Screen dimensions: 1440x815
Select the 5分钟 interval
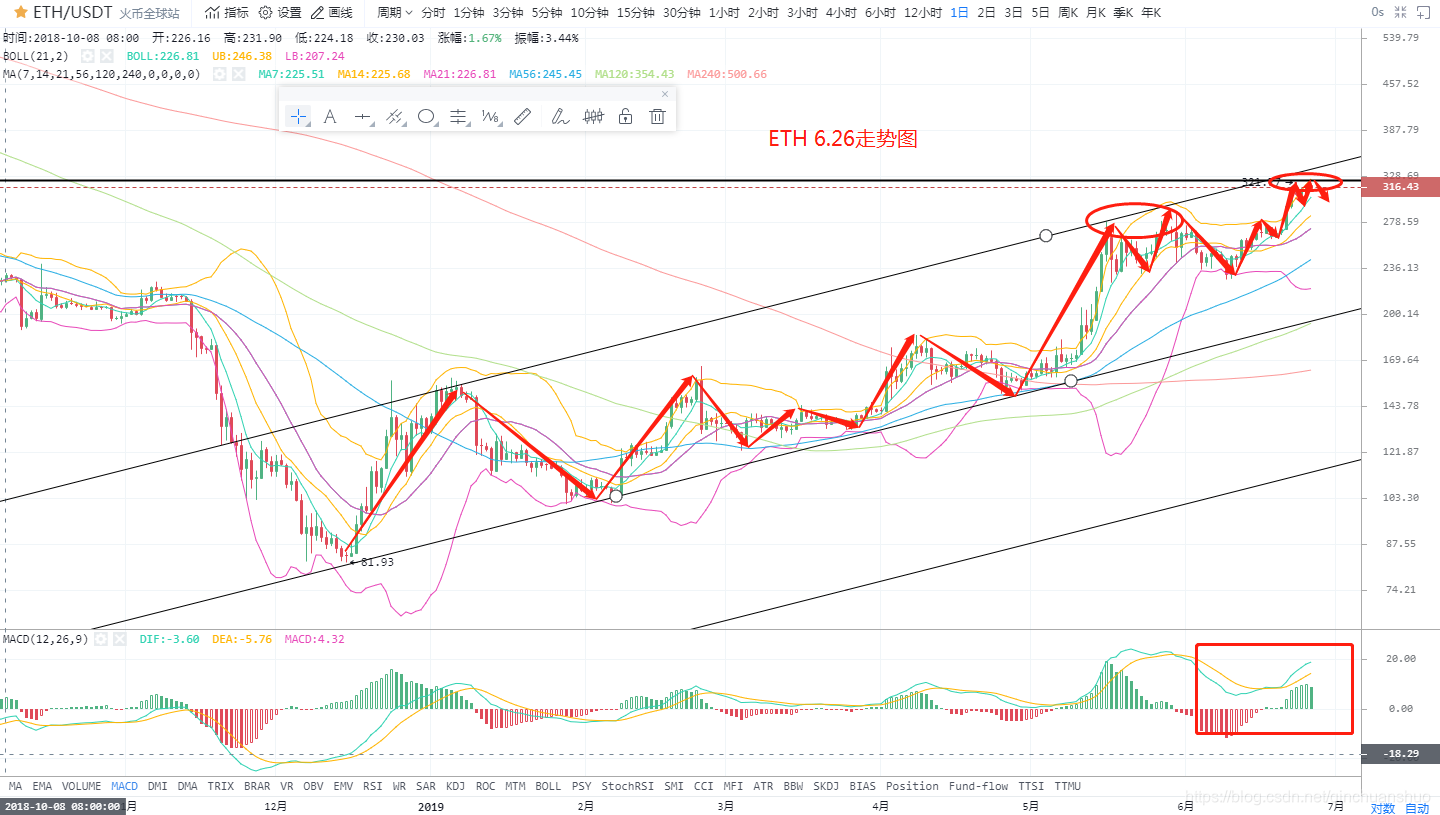tap(547, 13)
